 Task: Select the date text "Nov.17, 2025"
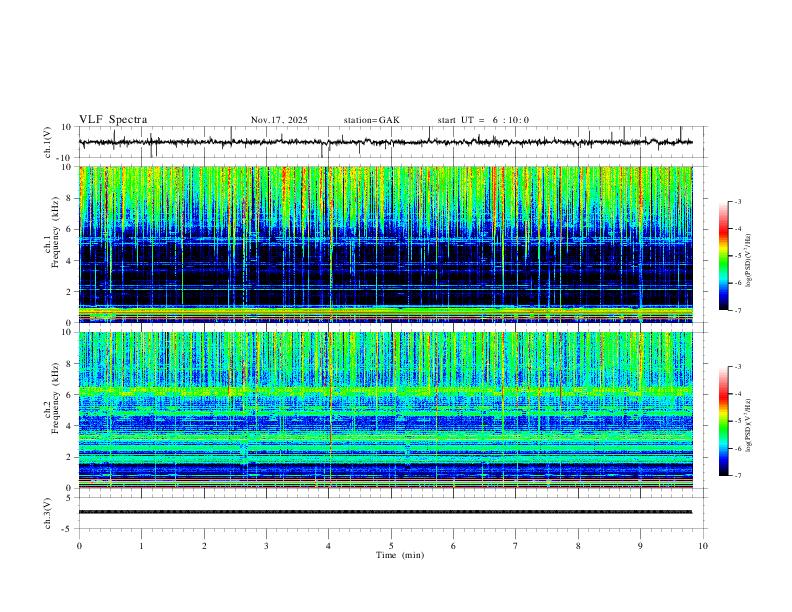point(279,120)
